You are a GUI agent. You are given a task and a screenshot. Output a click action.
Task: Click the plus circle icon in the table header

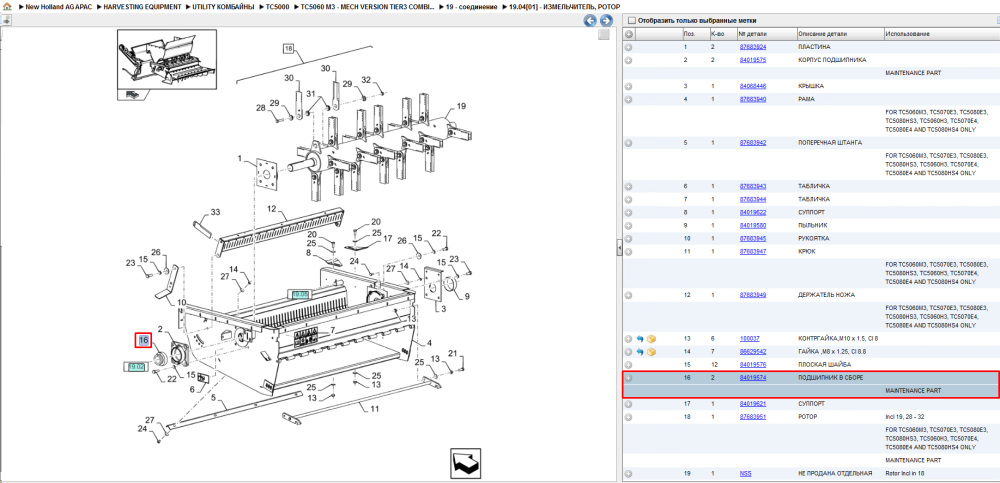[629, 34]
